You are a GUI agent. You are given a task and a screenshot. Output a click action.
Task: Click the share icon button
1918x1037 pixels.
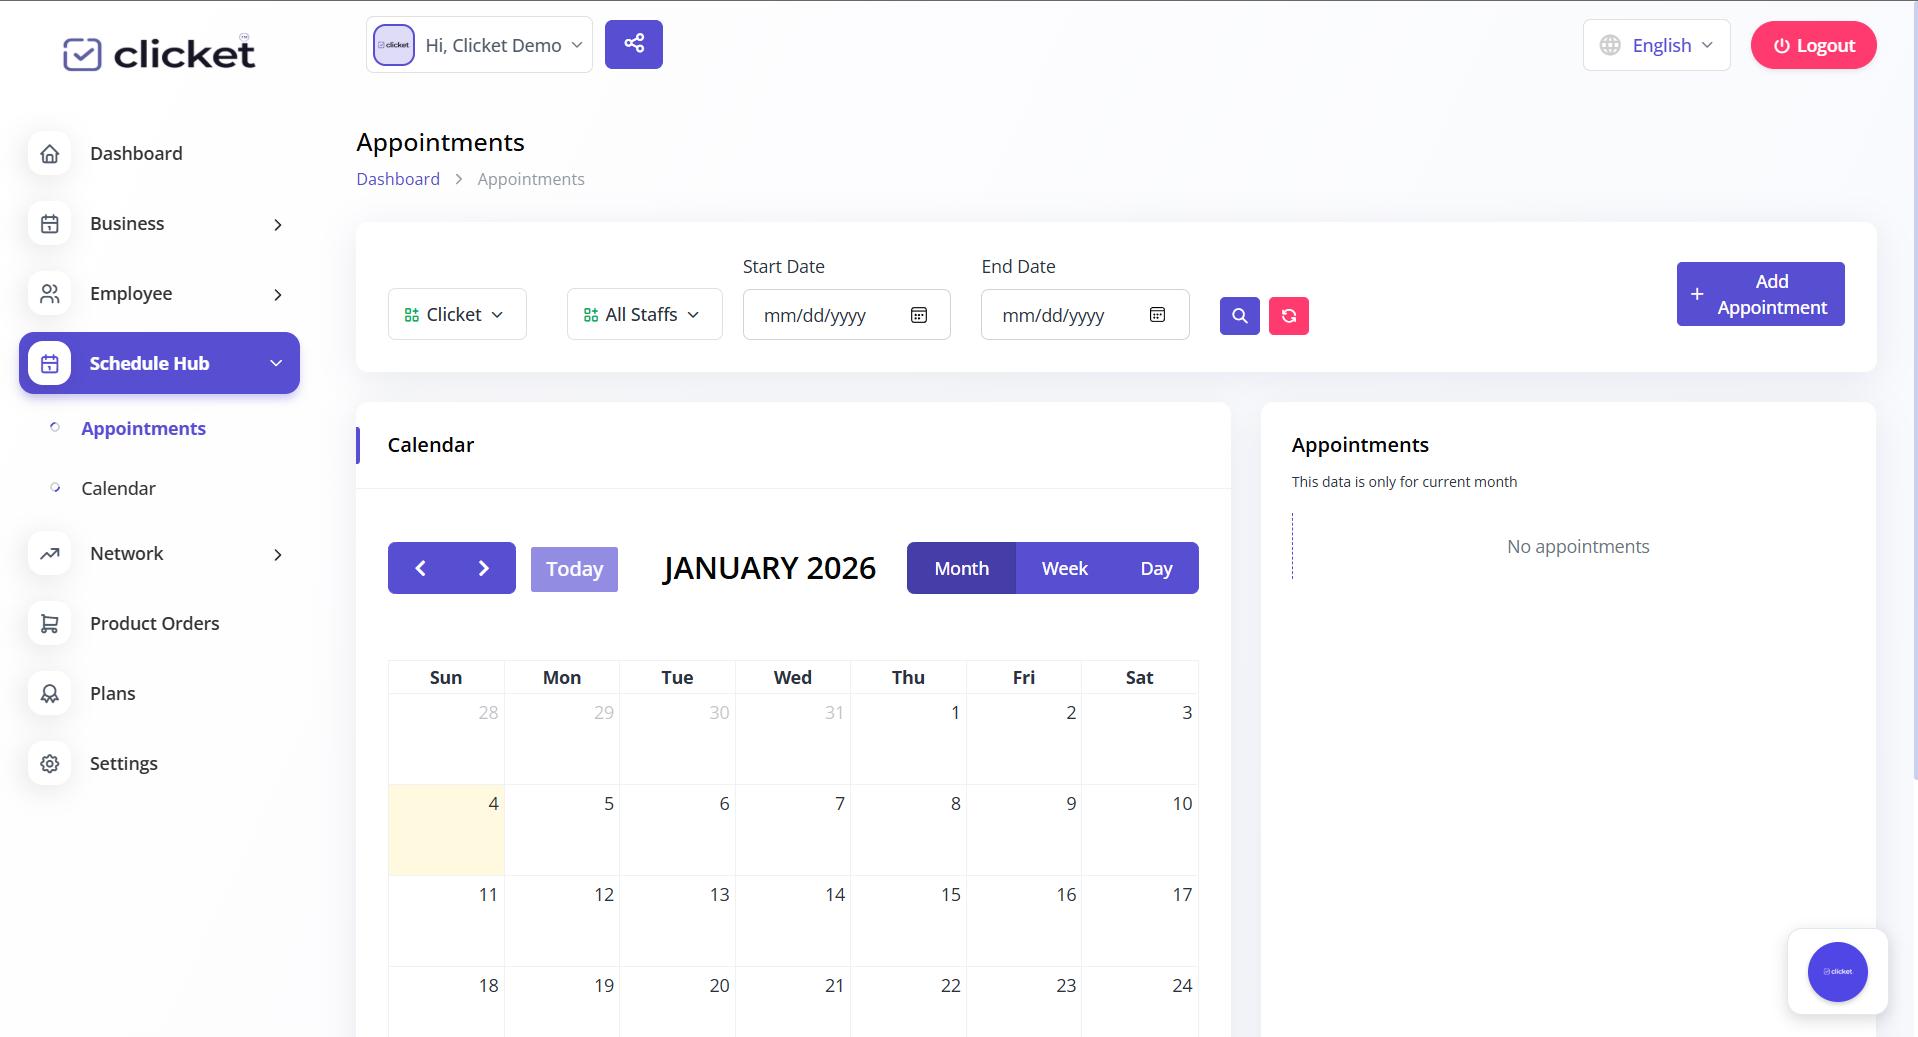point(633,44)
